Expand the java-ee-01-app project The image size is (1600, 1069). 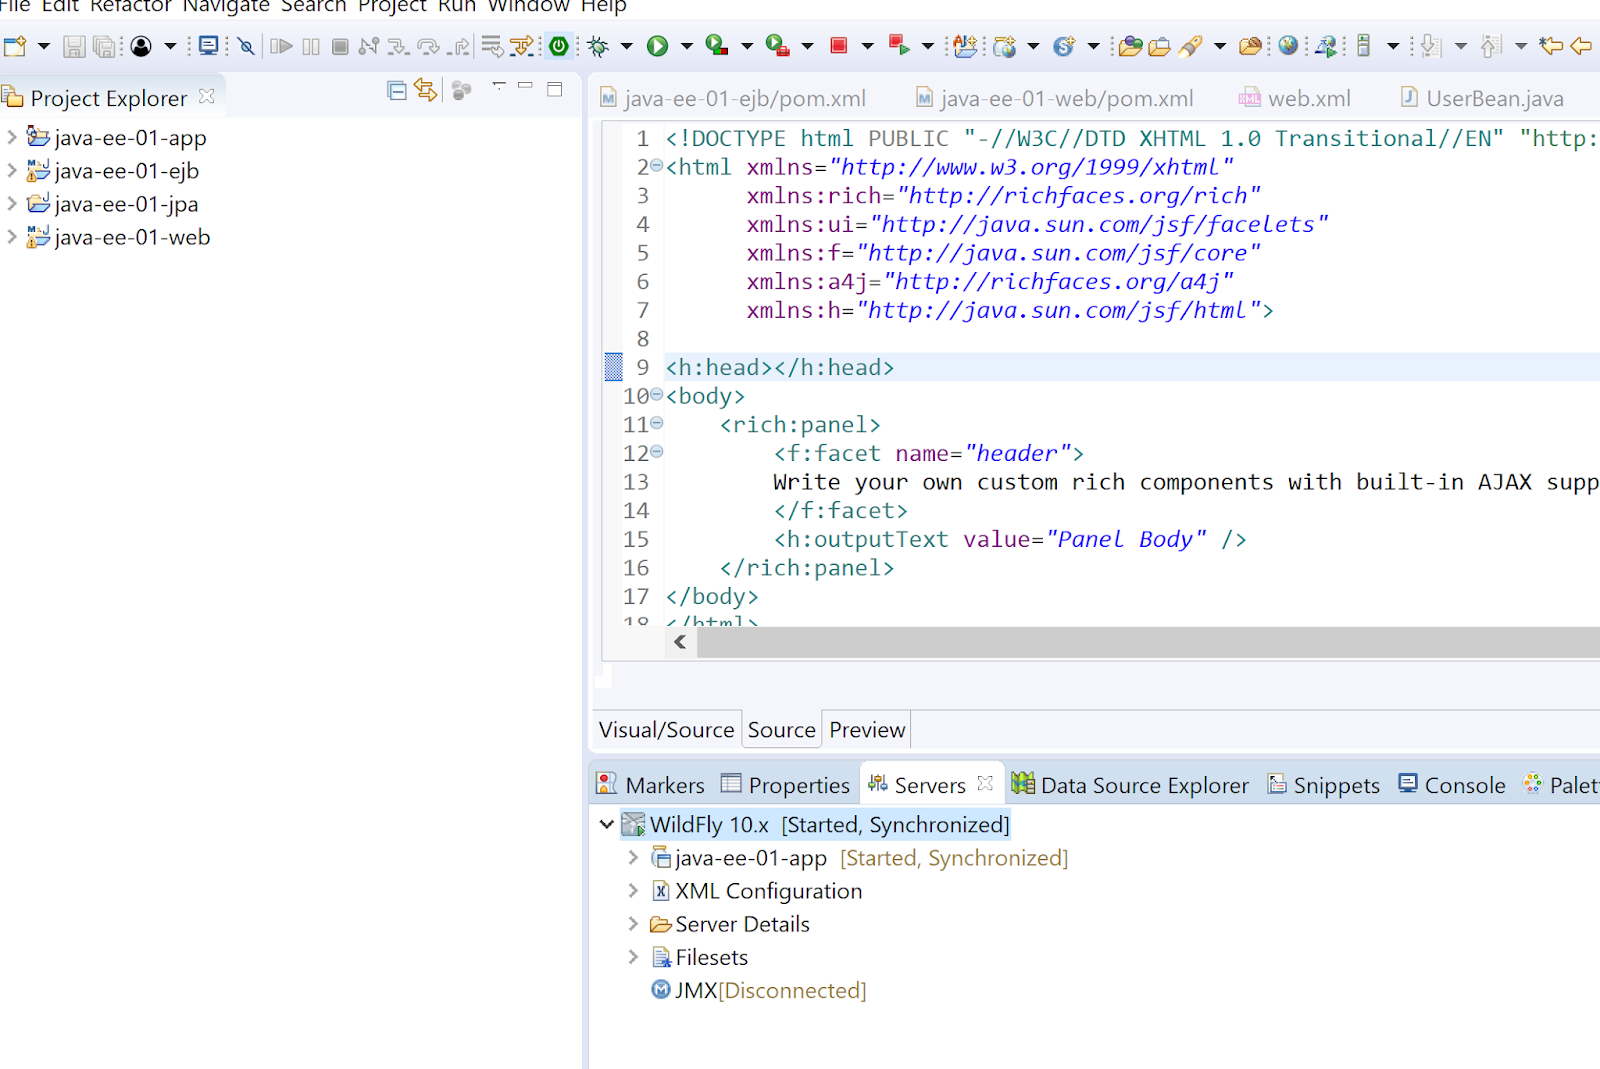coord(12,137)
